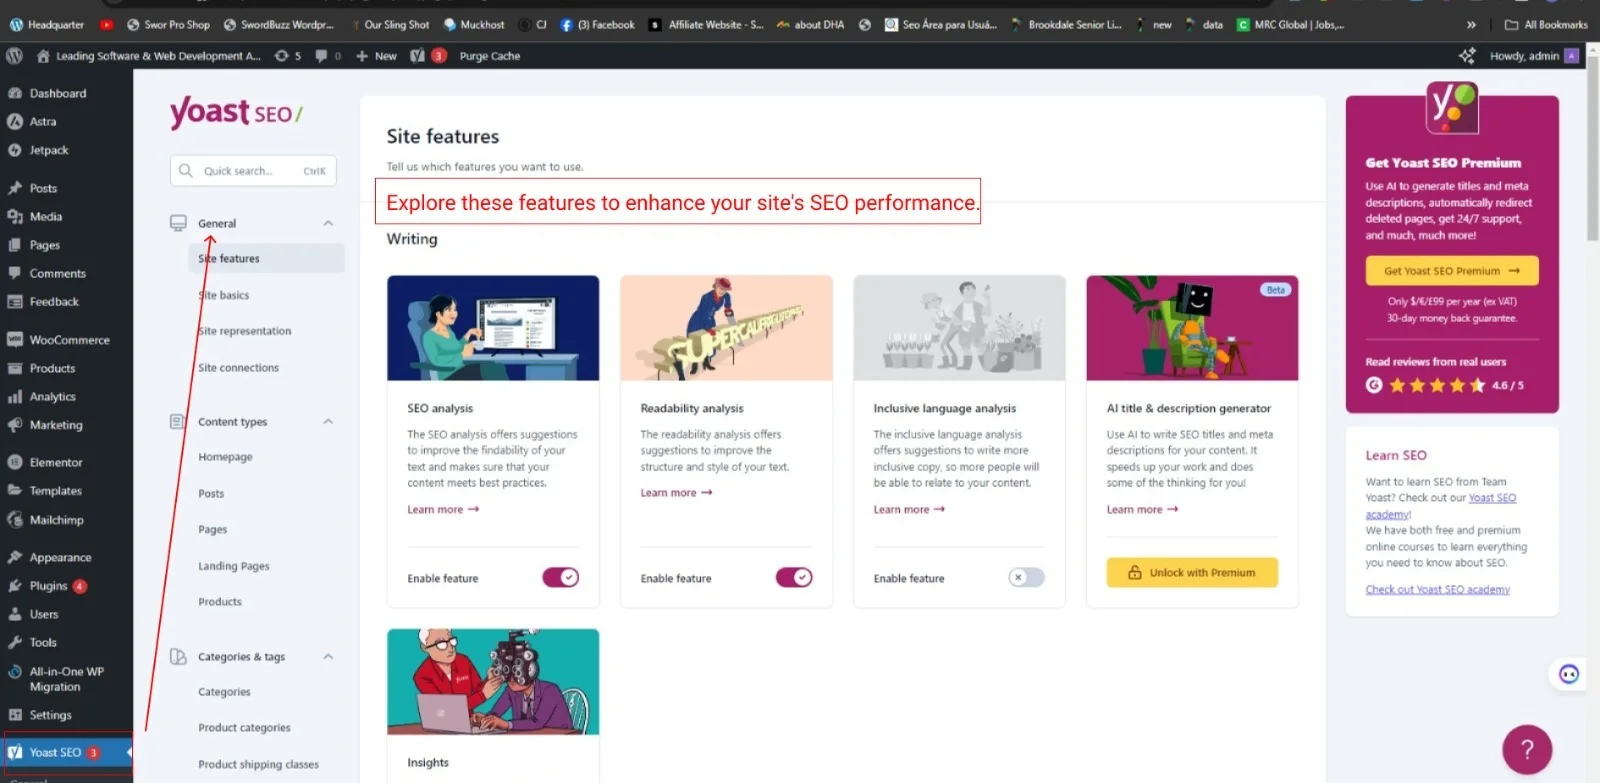This screenshot has width=1600, height=783.
Task: Click the Comments sidebar icon
Action: point(15,273)
